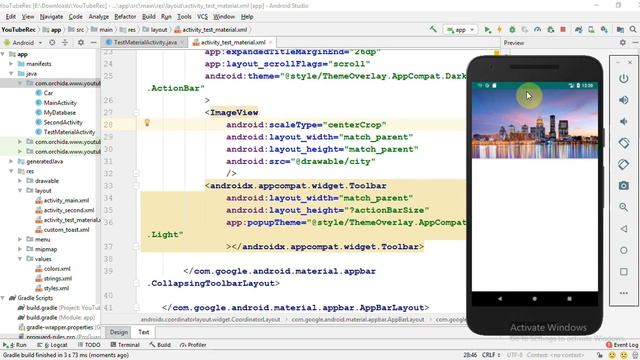Open Project panel settings gear

click(81, 42)
